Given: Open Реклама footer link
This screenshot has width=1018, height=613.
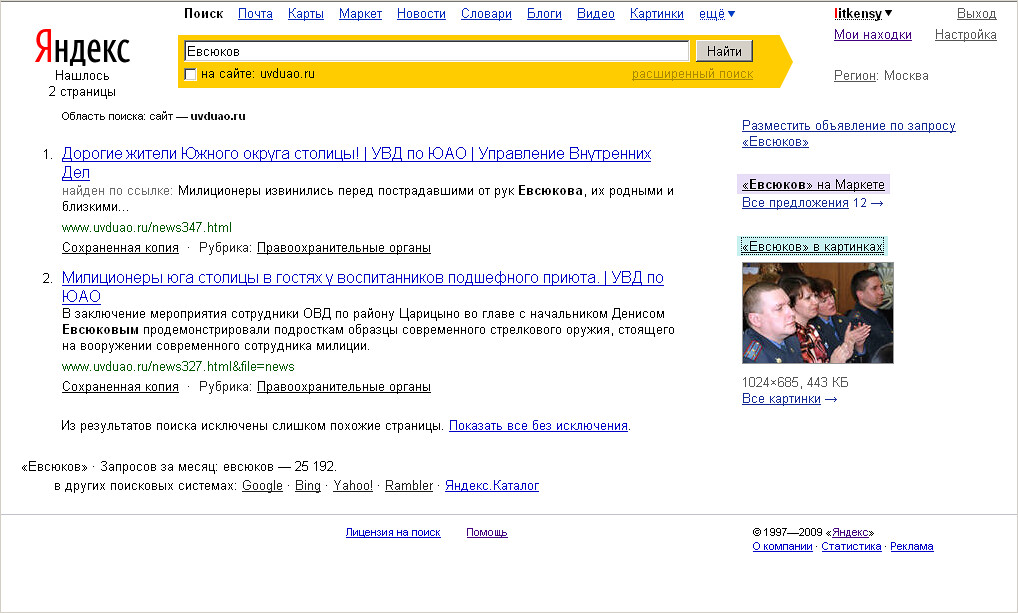Looking at the screenshot, I should click(912, 546).
